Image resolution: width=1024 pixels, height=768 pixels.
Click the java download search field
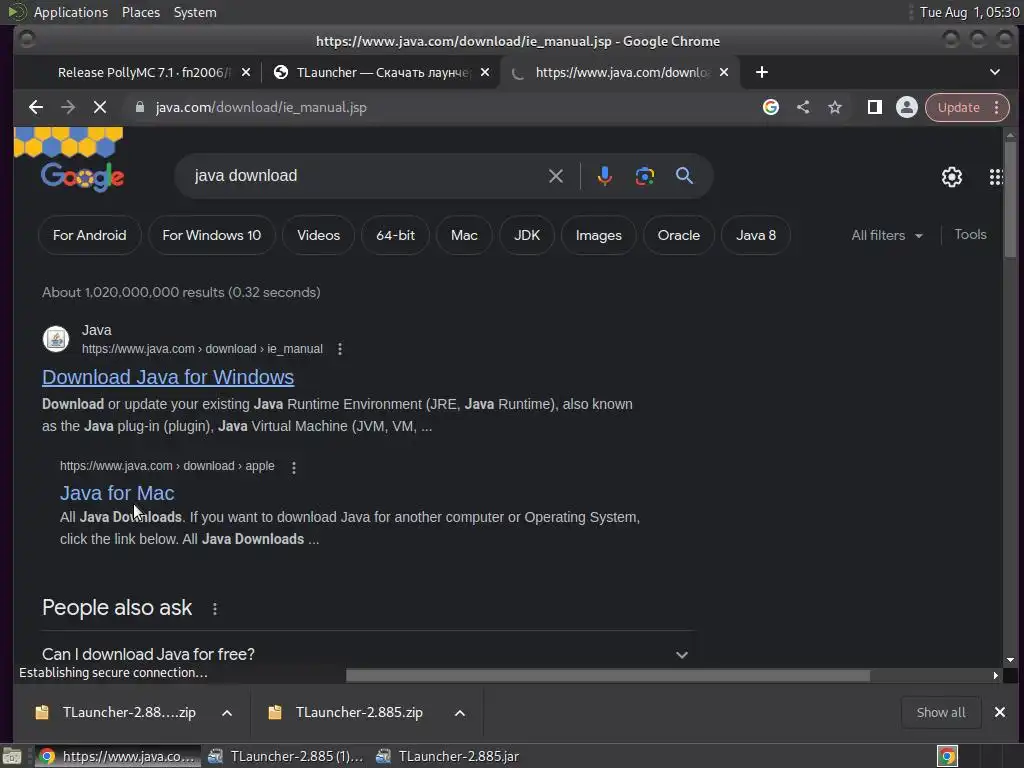(366, 176)
